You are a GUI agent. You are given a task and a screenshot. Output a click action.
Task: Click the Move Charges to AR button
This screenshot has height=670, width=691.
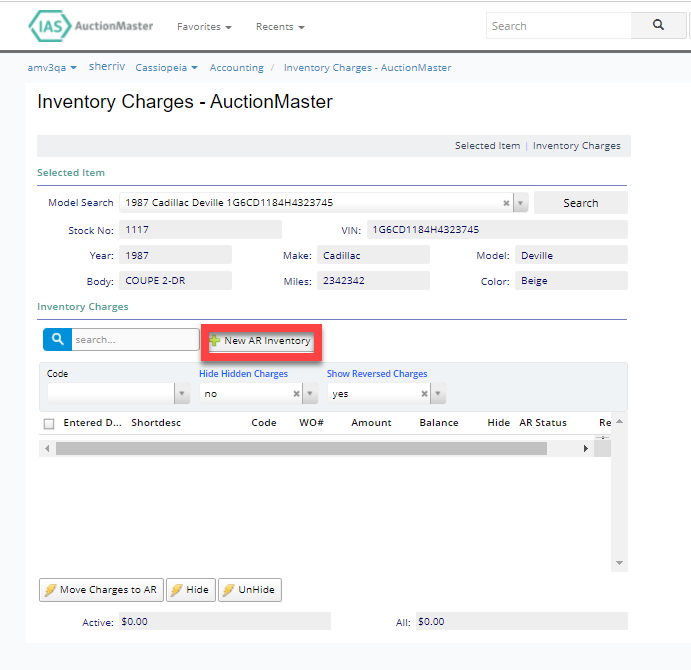pos(101,590)
